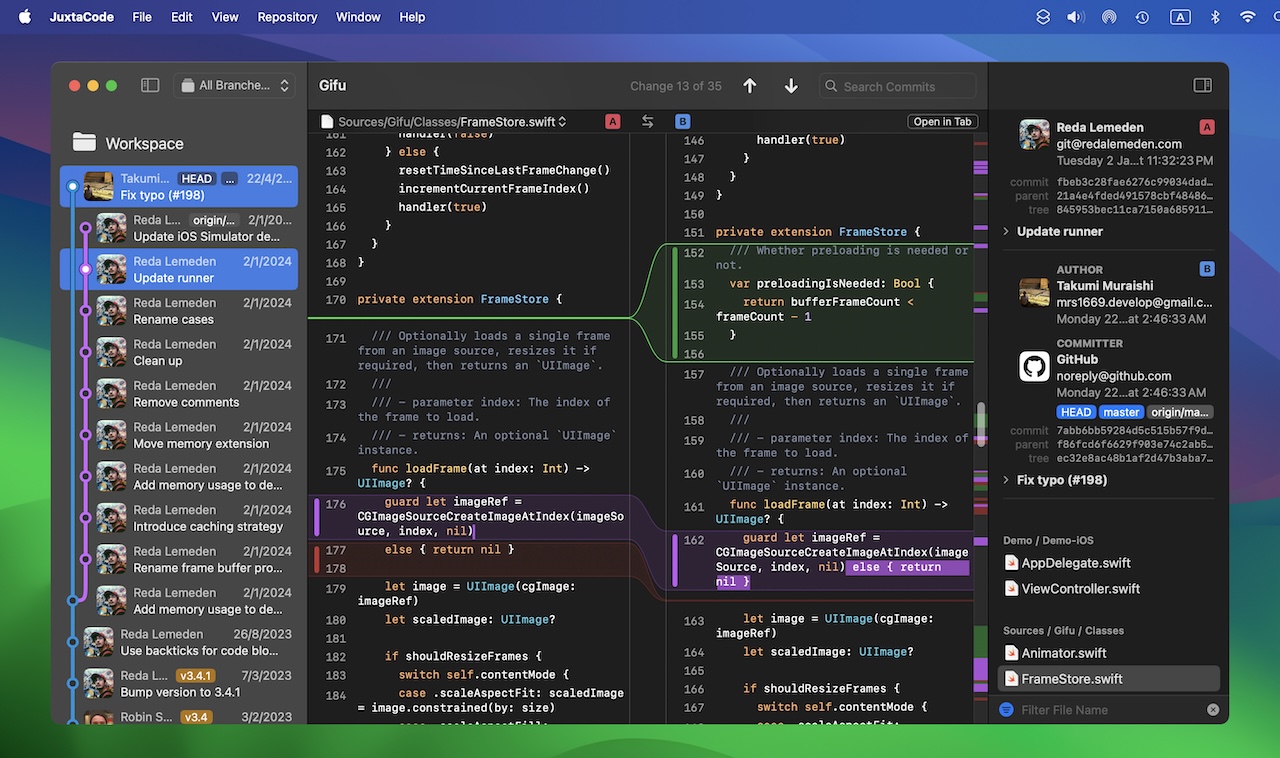This screenshot has width=1280, height=758.
Task: Open ViewController.swift in the file list
Action: 1072,589
